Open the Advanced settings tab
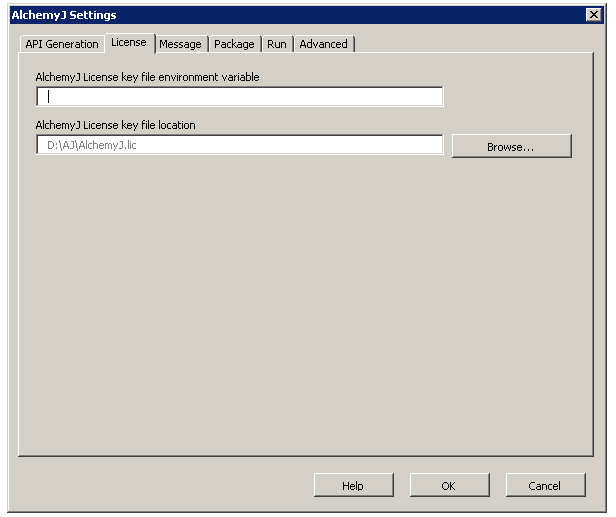Viewport: 616px width, 517px height. point(324,44)
